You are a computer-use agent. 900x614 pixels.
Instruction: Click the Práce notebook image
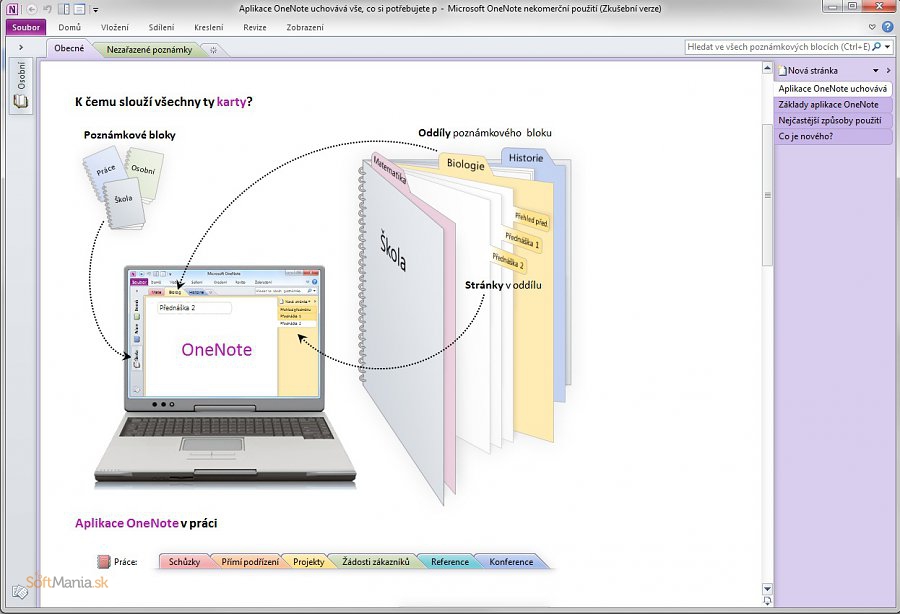coord(104,169)
